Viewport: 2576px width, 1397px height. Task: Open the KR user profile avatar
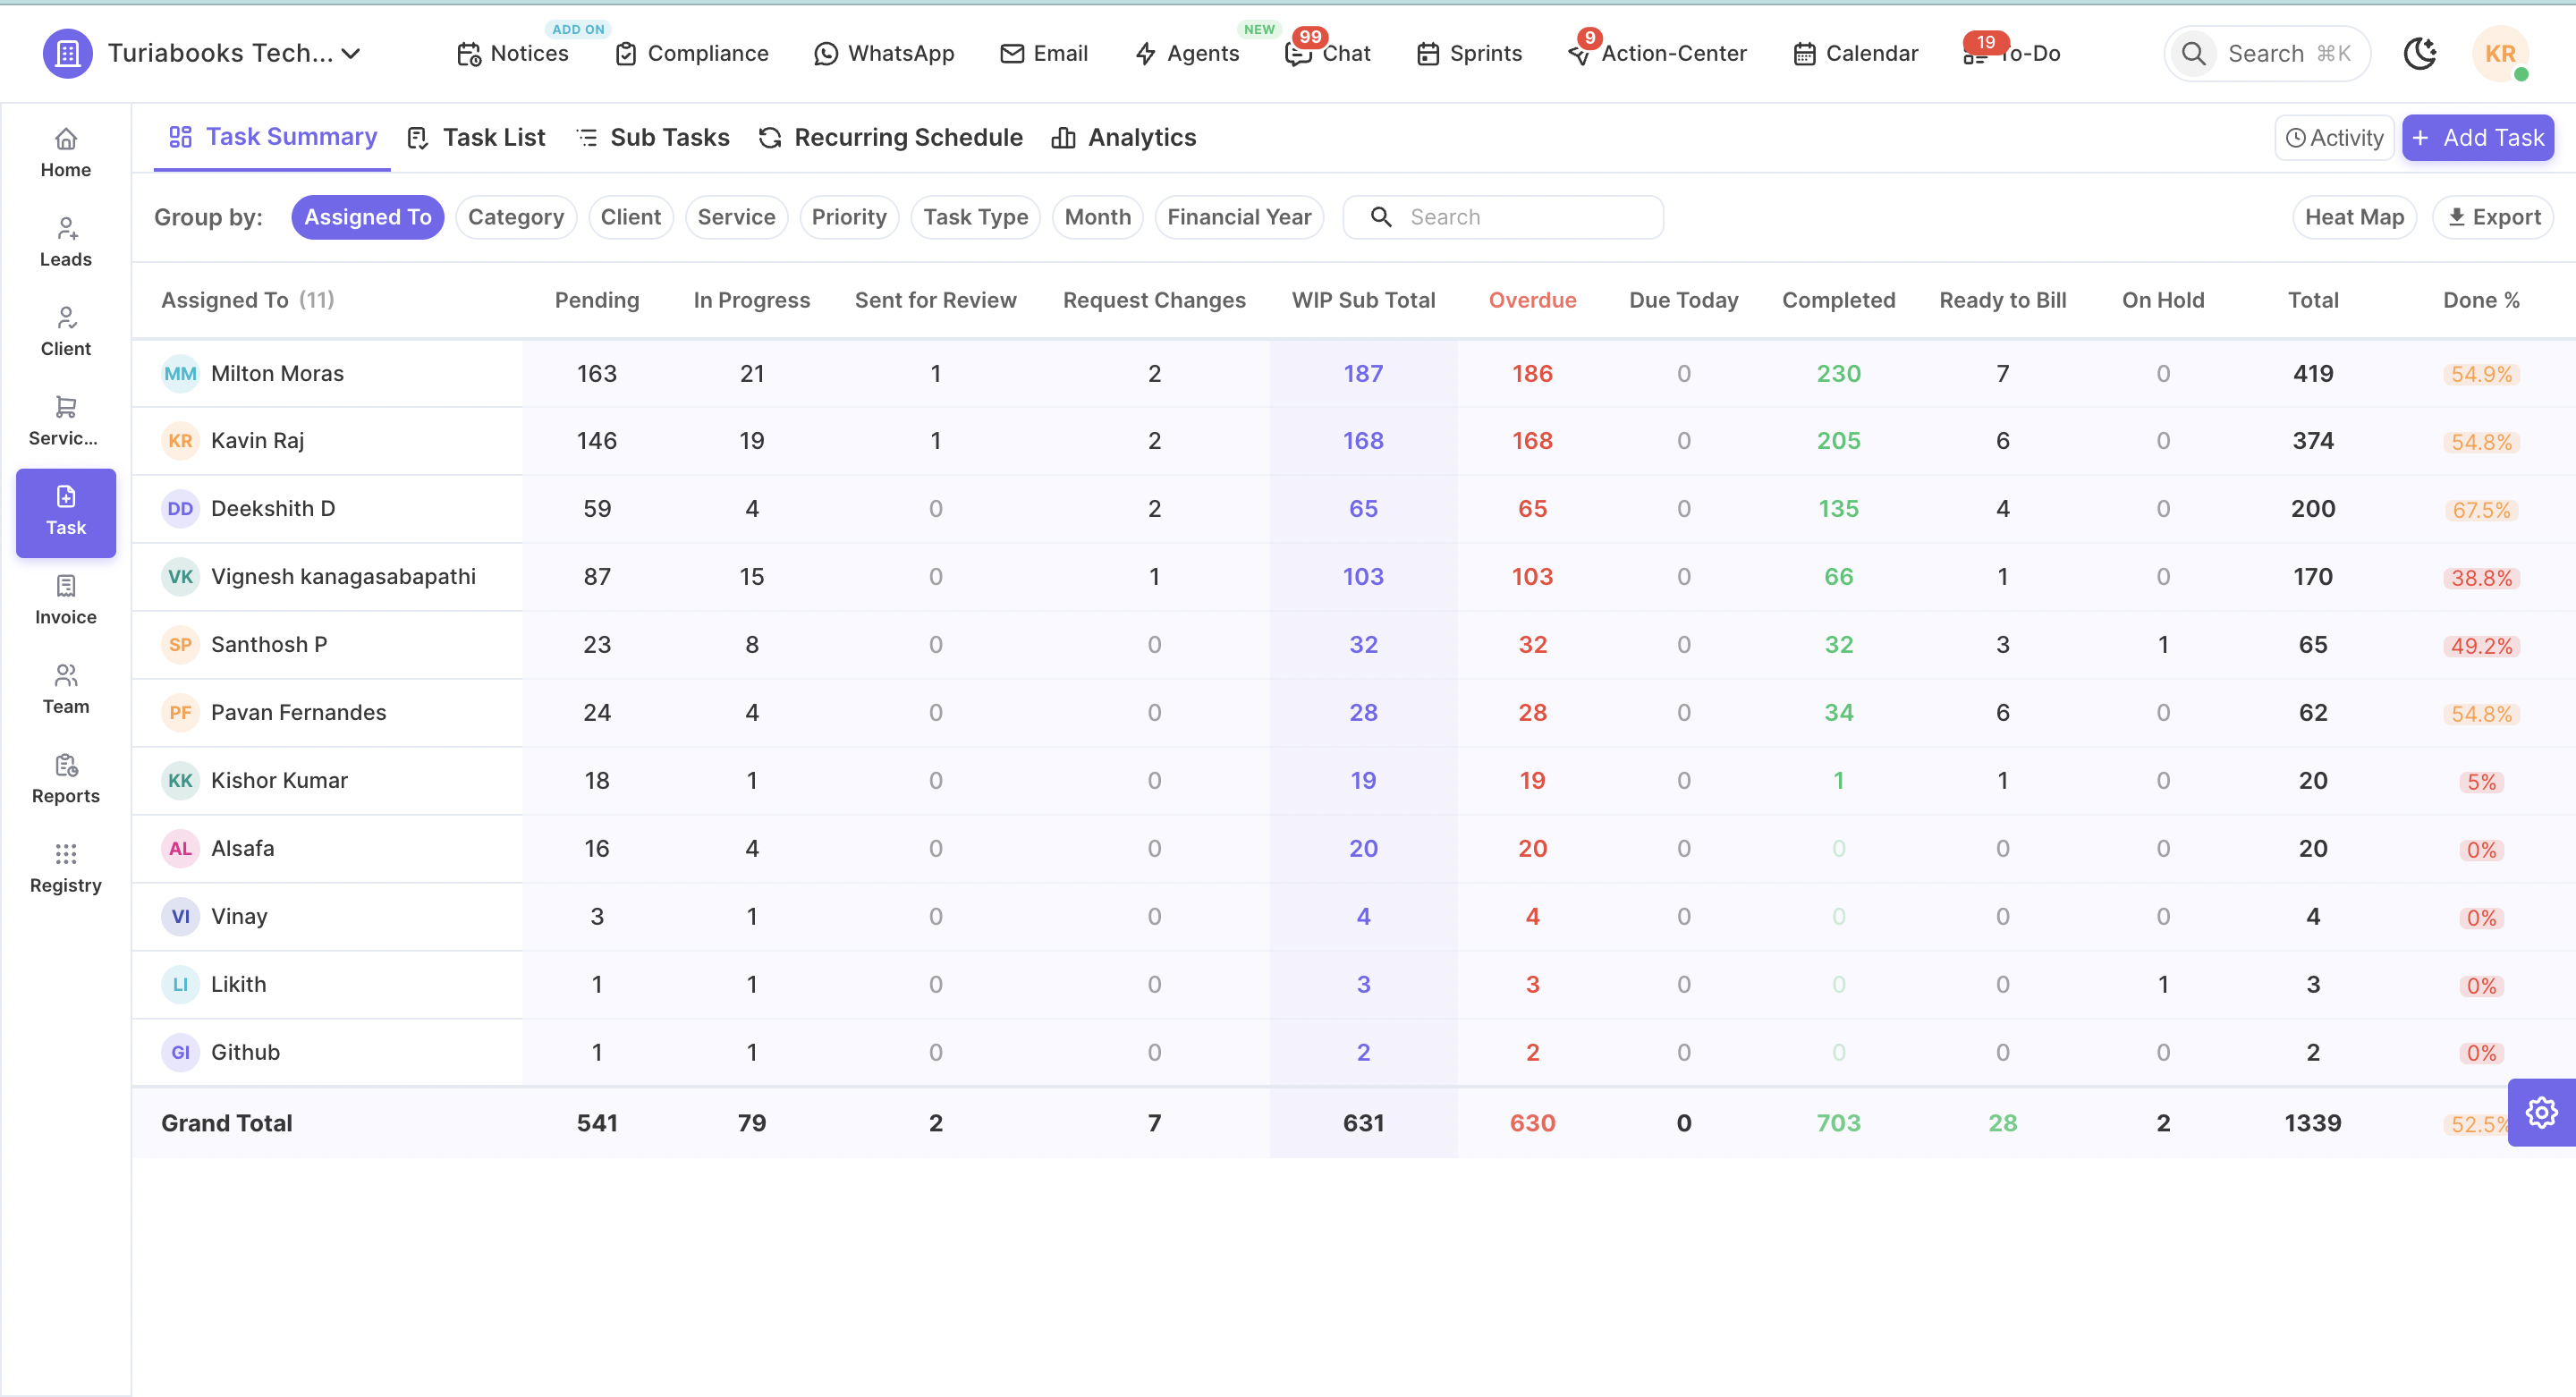point(2500,53)
